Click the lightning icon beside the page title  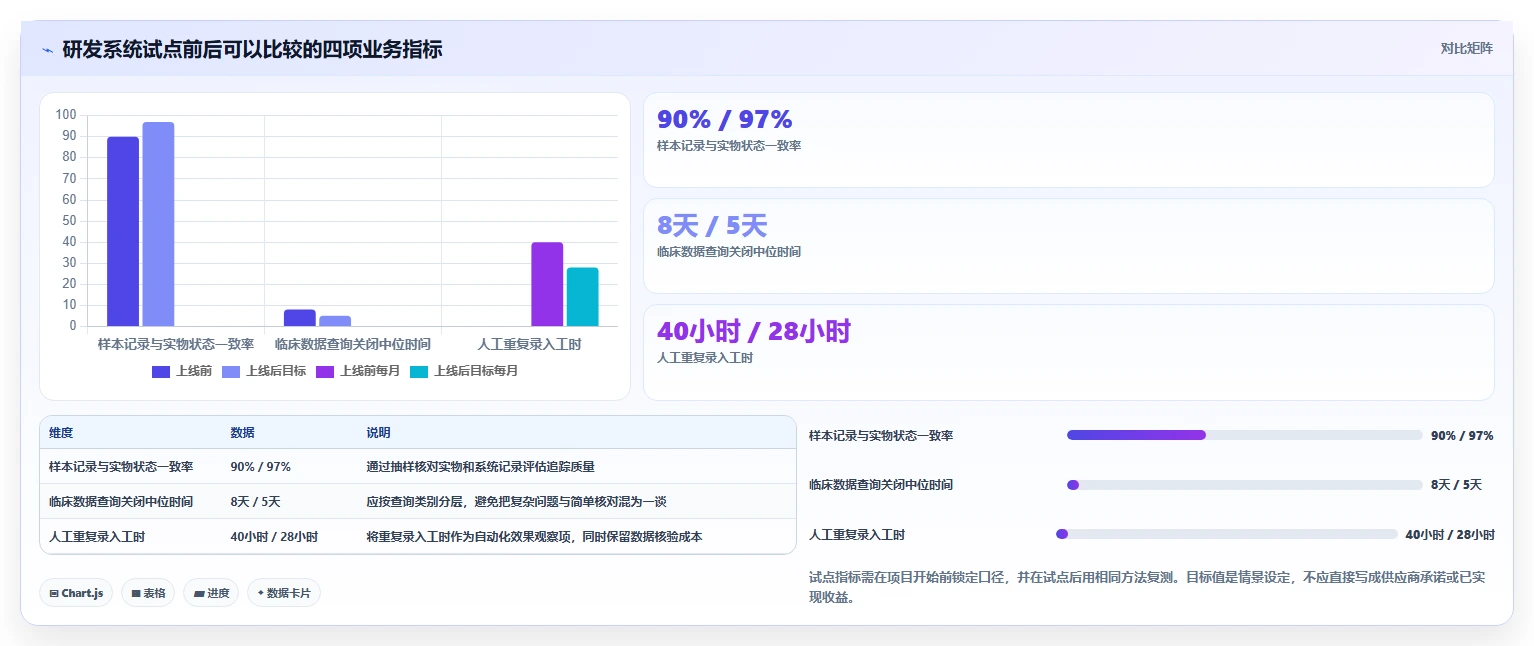(47, 50)
